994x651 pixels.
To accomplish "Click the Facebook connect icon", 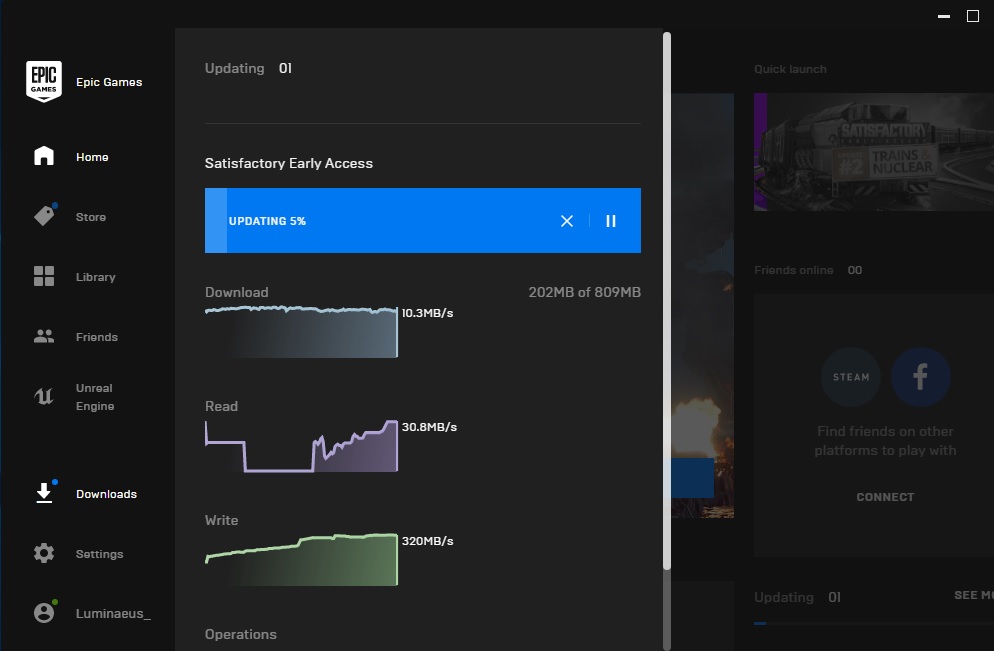I will [x=920, y=377].
